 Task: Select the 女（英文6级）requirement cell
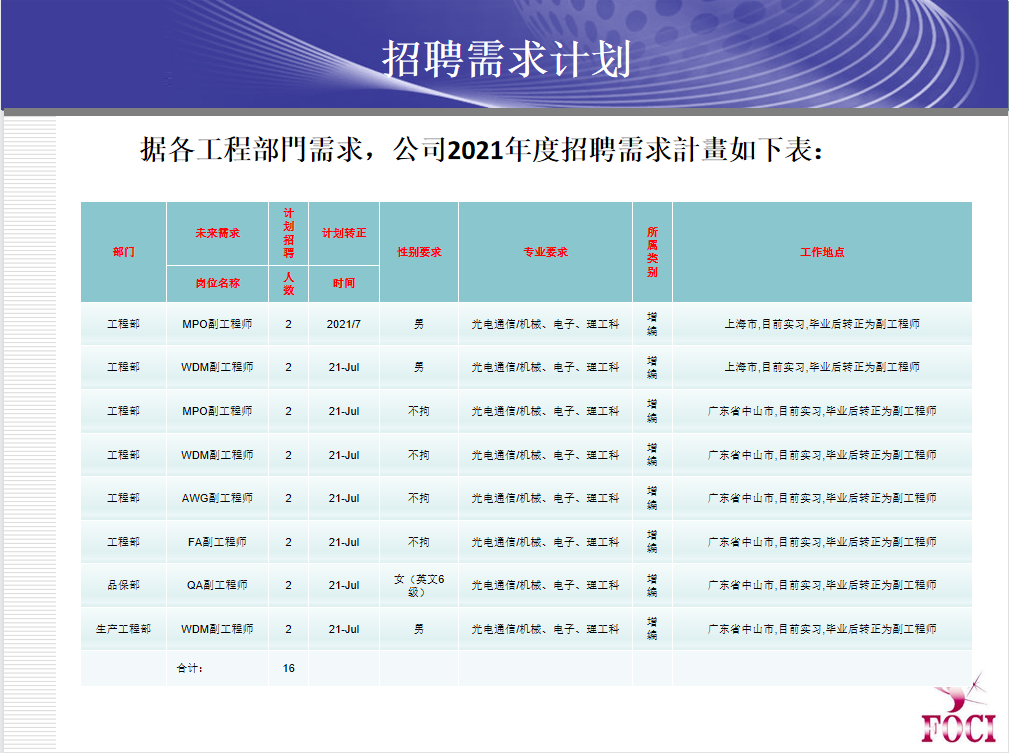click(x=419, y=585)
